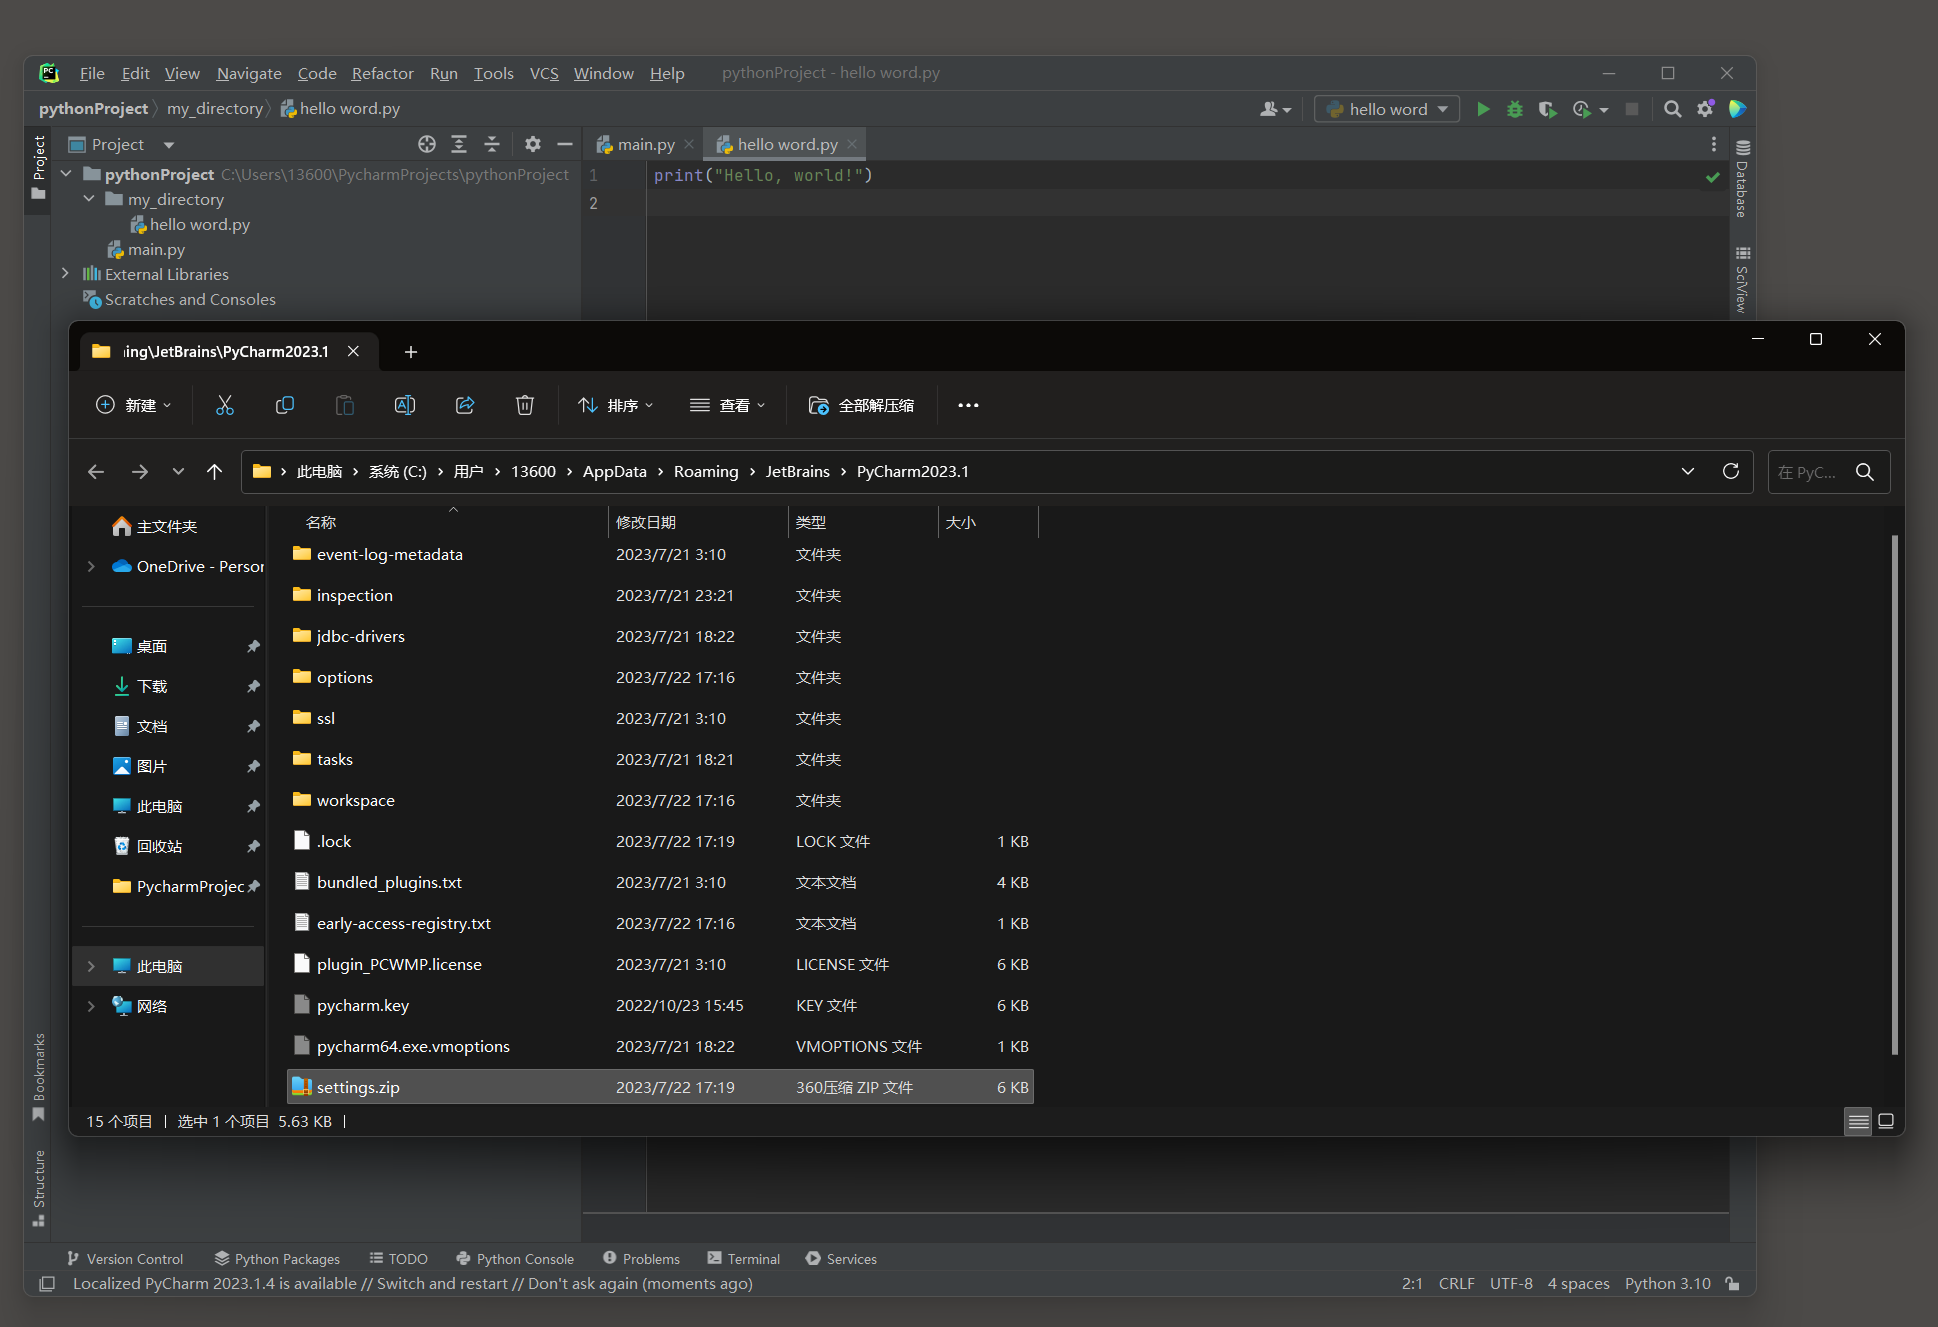Expand the address bar history dropdown
This screenshot has width=1938, height=1327.
(x=1688, y=471)
